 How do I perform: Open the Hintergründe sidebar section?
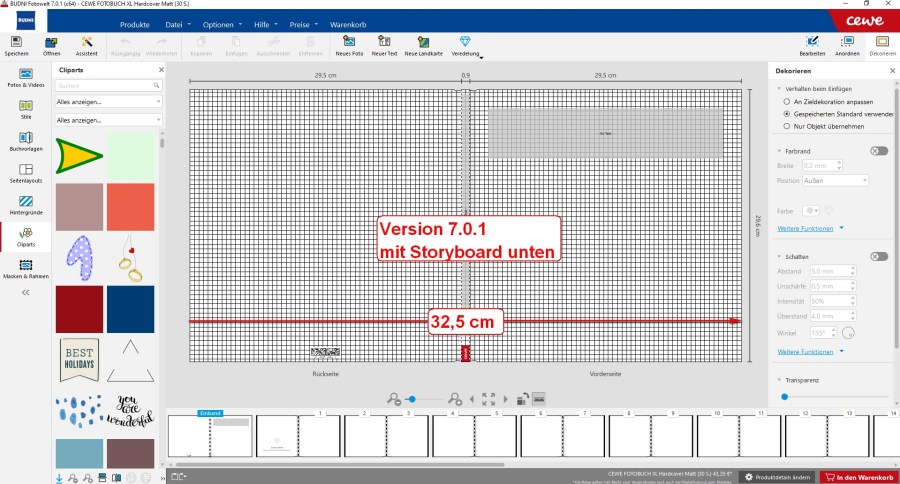[x=26, y=205]
